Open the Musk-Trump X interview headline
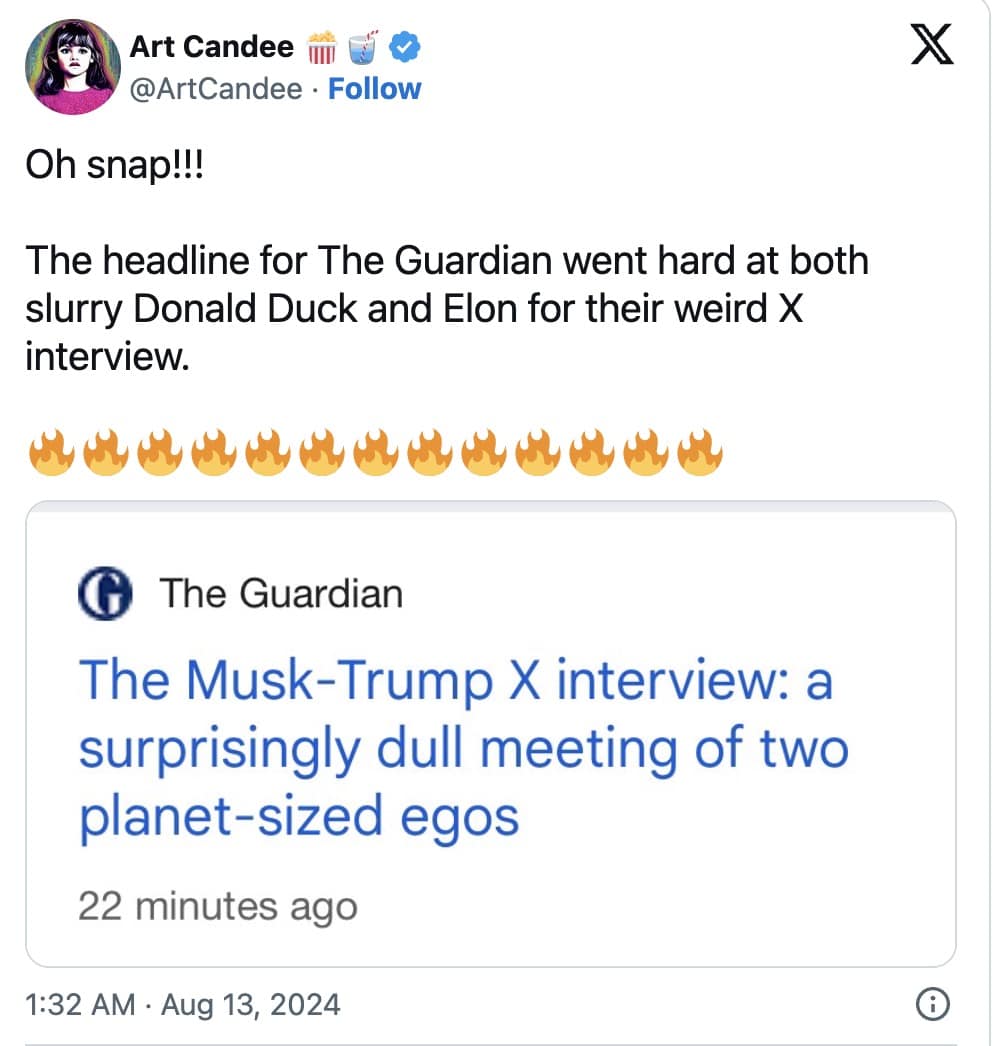998x1046 pixels. pos(462,749)
